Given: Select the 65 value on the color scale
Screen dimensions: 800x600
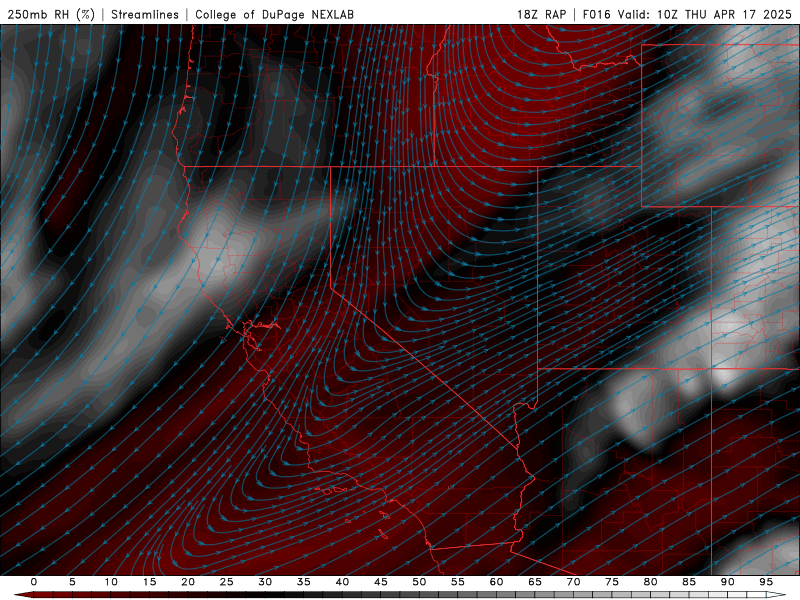Looking at the screenshot, I should tap(535, 582).
